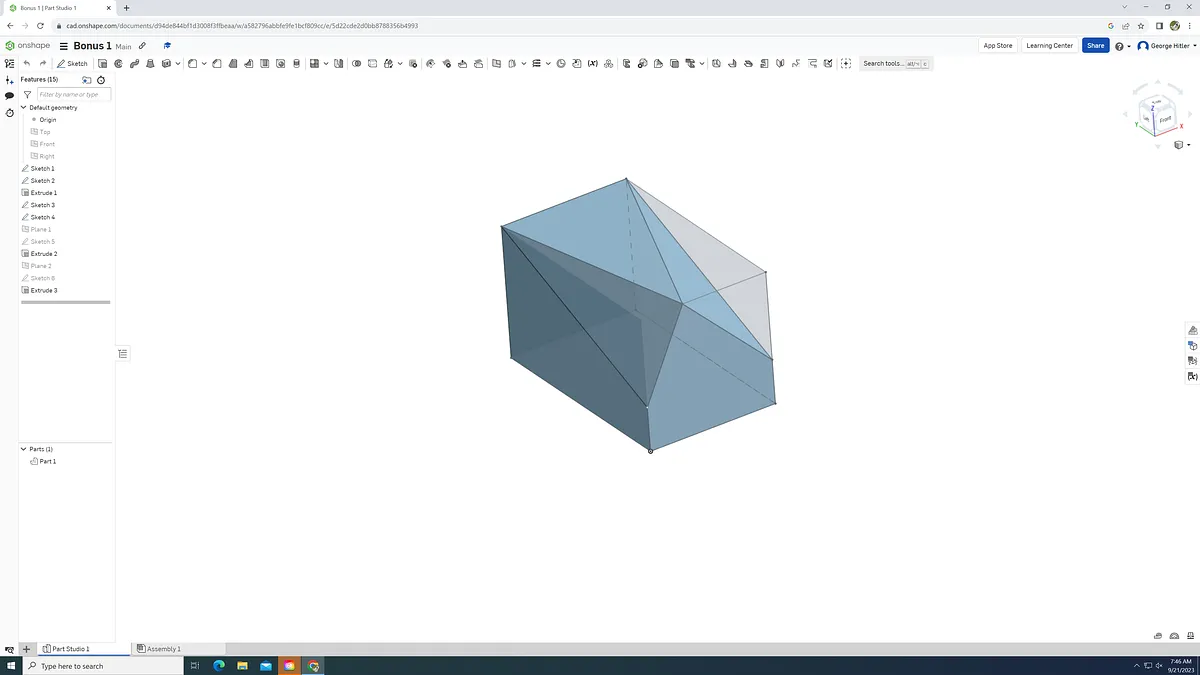Select the hidden Sketch 5 feature
The height and width of the screenshot is (675, 1200).
[42, 242]
